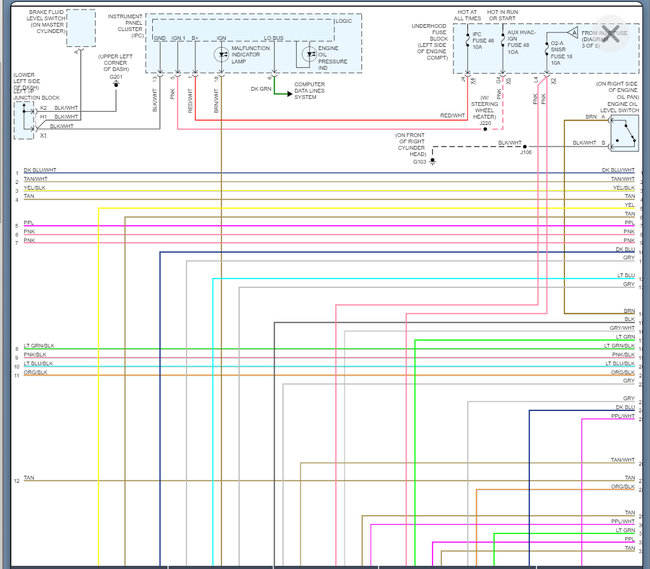Viewport: 650px width, 569px height.
Task: Click the 'ORG/BLK' label at left edge
Action: 35,372
